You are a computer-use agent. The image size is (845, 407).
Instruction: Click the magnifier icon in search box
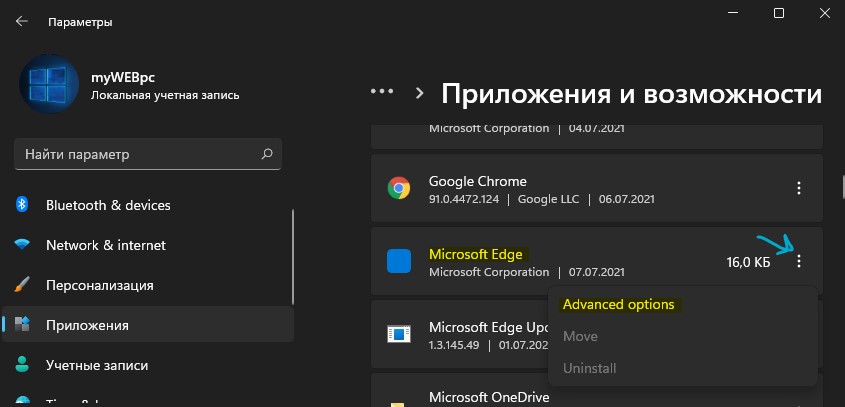266,155
